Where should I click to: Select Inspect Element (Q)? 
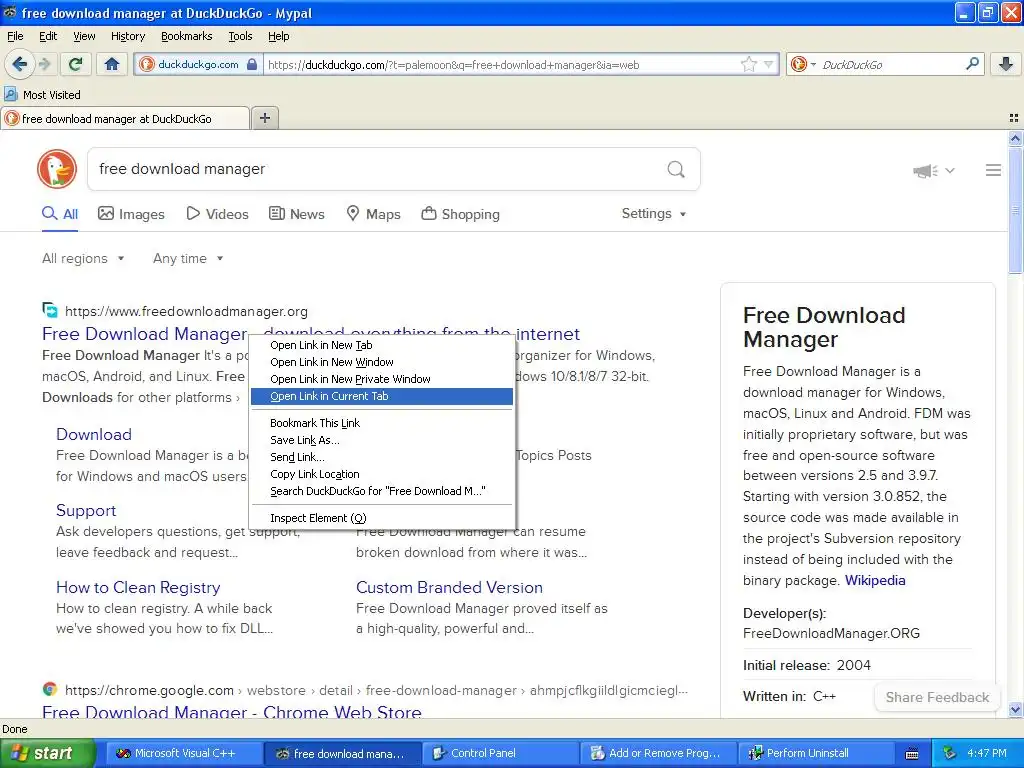pos(382,518)
